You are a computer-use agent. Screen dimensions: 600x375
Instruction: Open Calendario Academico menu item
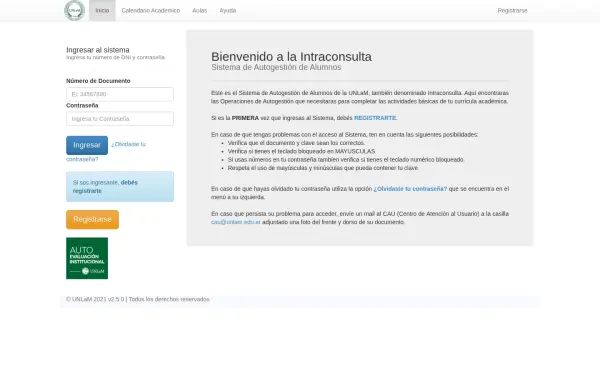point(150,11)
